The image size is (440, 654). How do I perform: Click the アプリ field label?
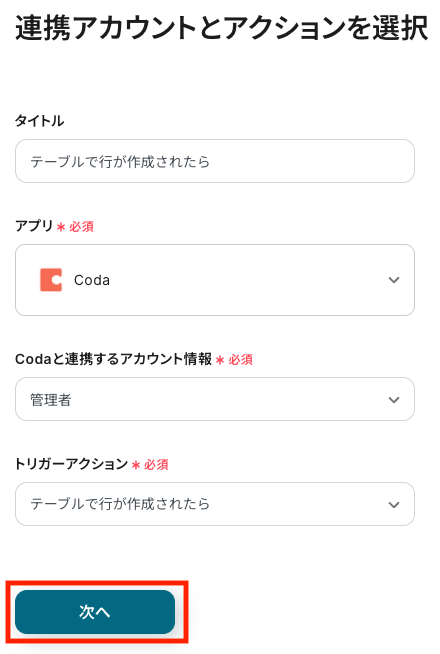point(34,226)
